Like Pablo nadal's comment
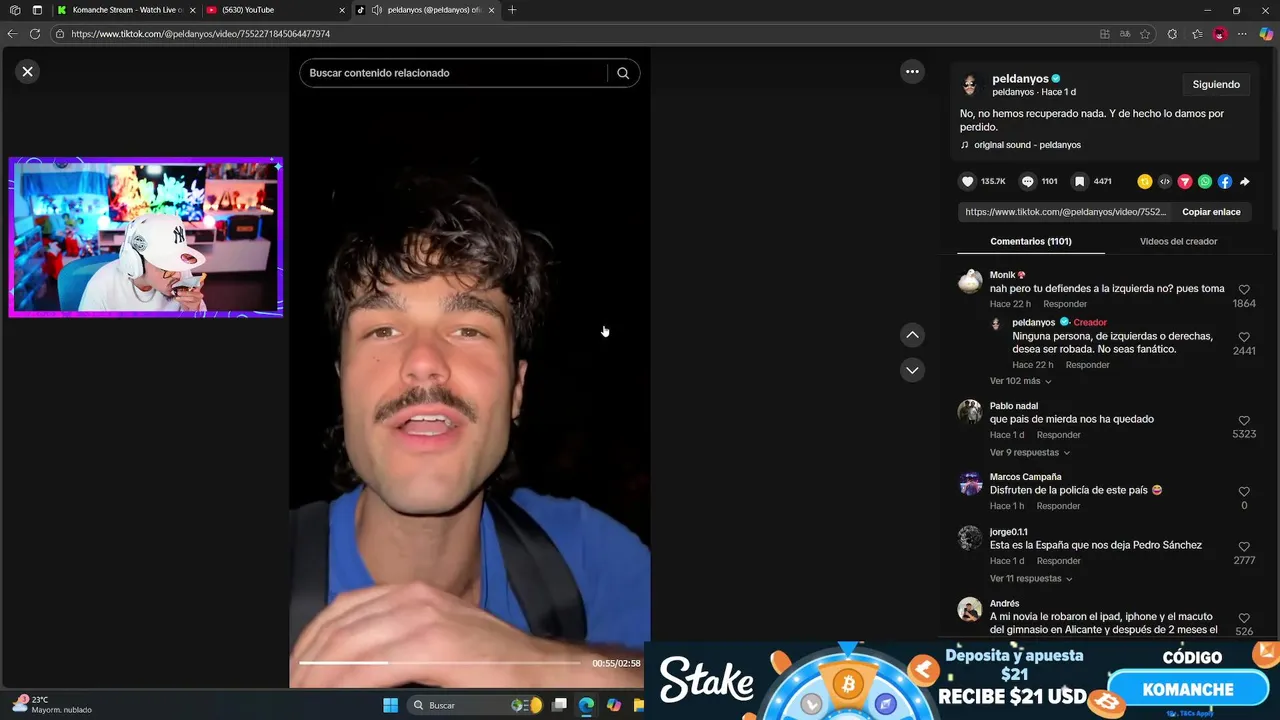Viewport: 1280px width, 720px height. 1244,421
